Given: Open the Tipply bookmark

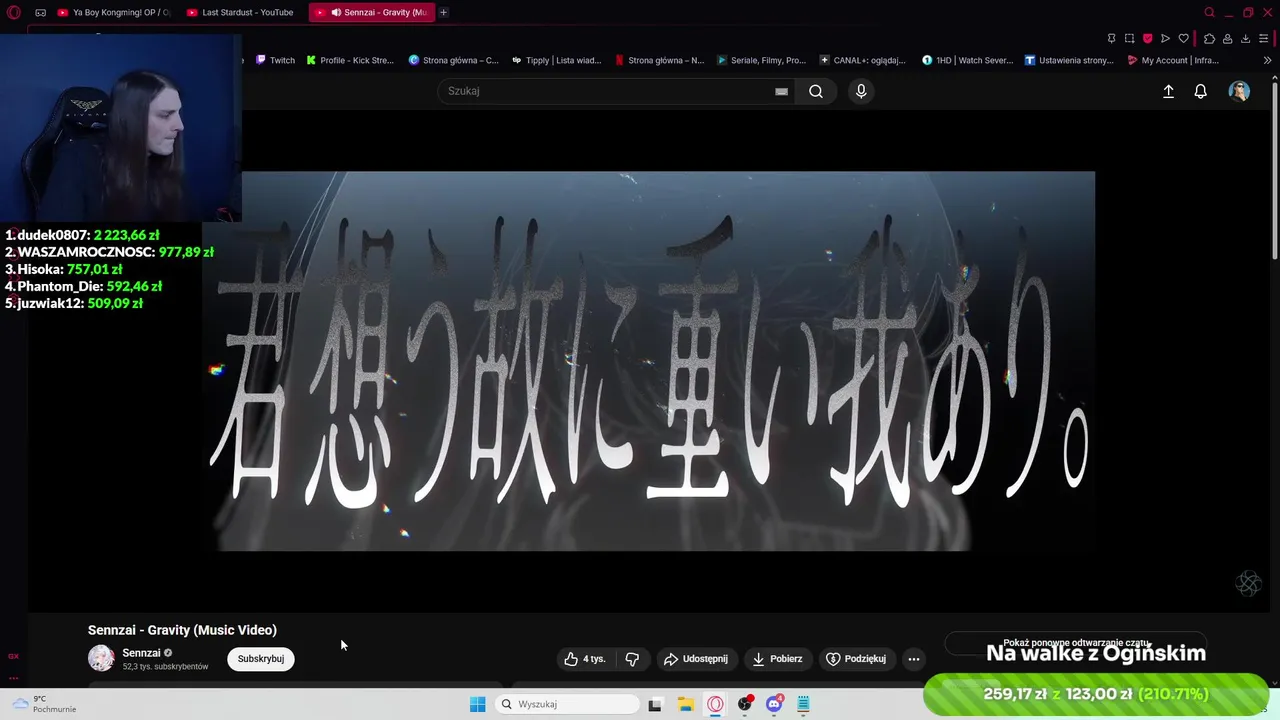Looking at the screenshot, I should click(556, 60).
